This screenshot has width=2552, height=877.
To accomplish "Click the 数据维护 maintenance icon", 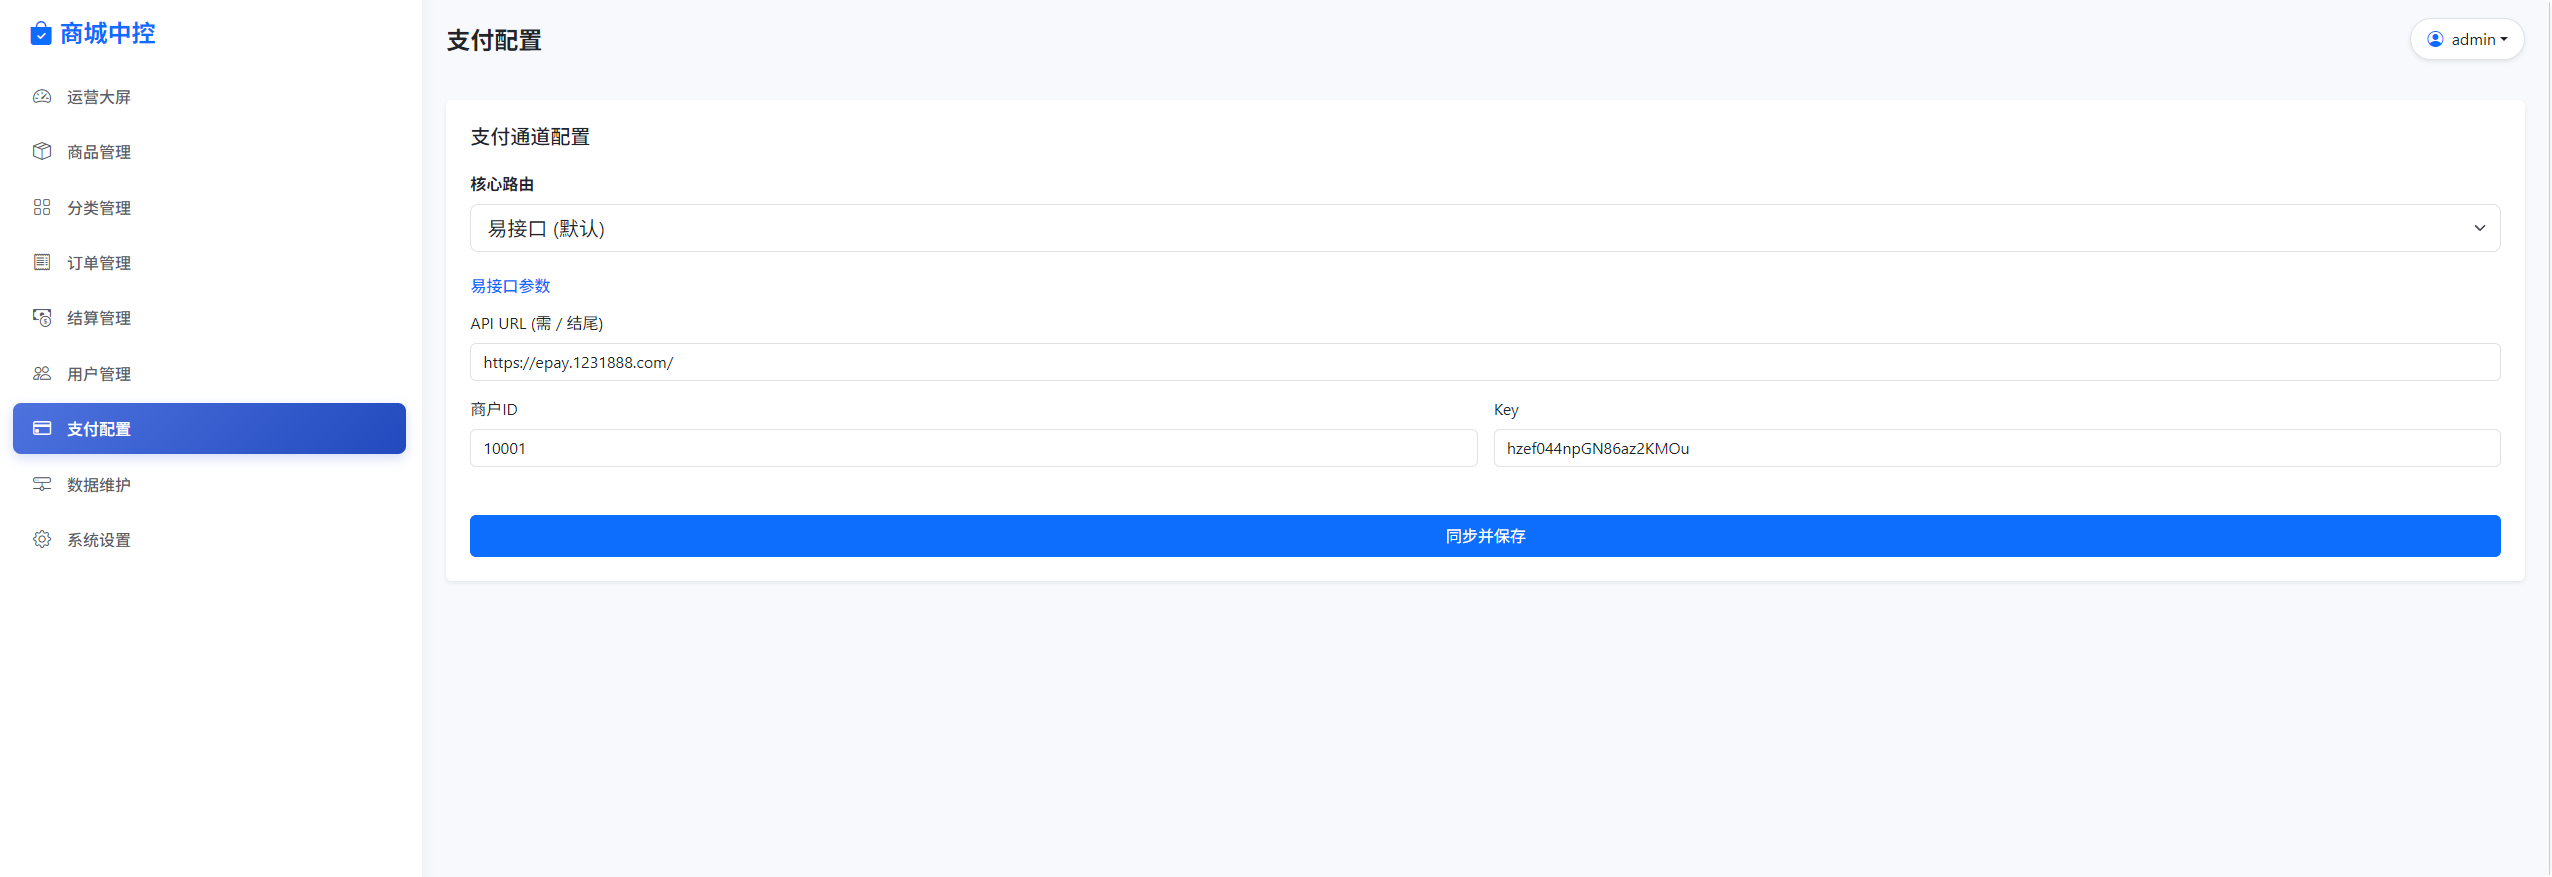I will pyautogui.click(x=42, y=484).
